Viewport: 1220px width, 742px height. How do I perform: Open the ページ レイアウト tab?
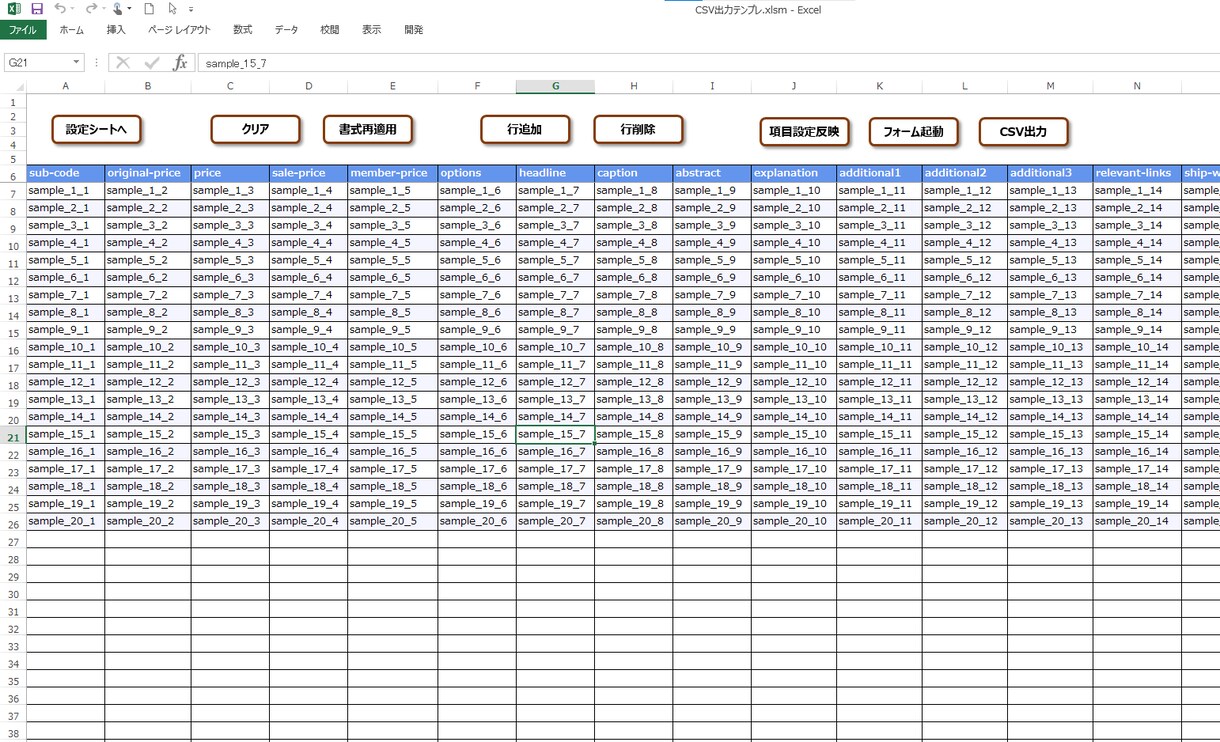pyautogui.click(x=180, y=30)
